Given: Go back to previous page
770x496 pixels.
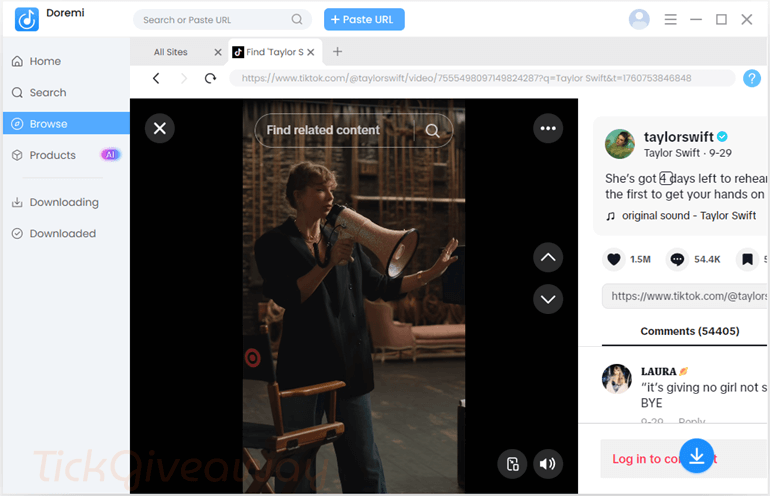Looking at the screenshot, I should 156,78.
